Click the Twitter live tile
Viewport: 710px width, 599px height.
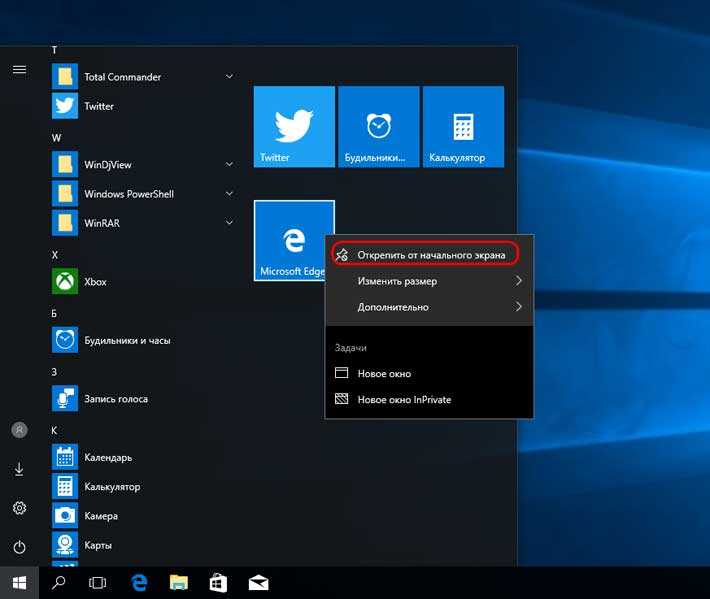(x=294, y=127)
